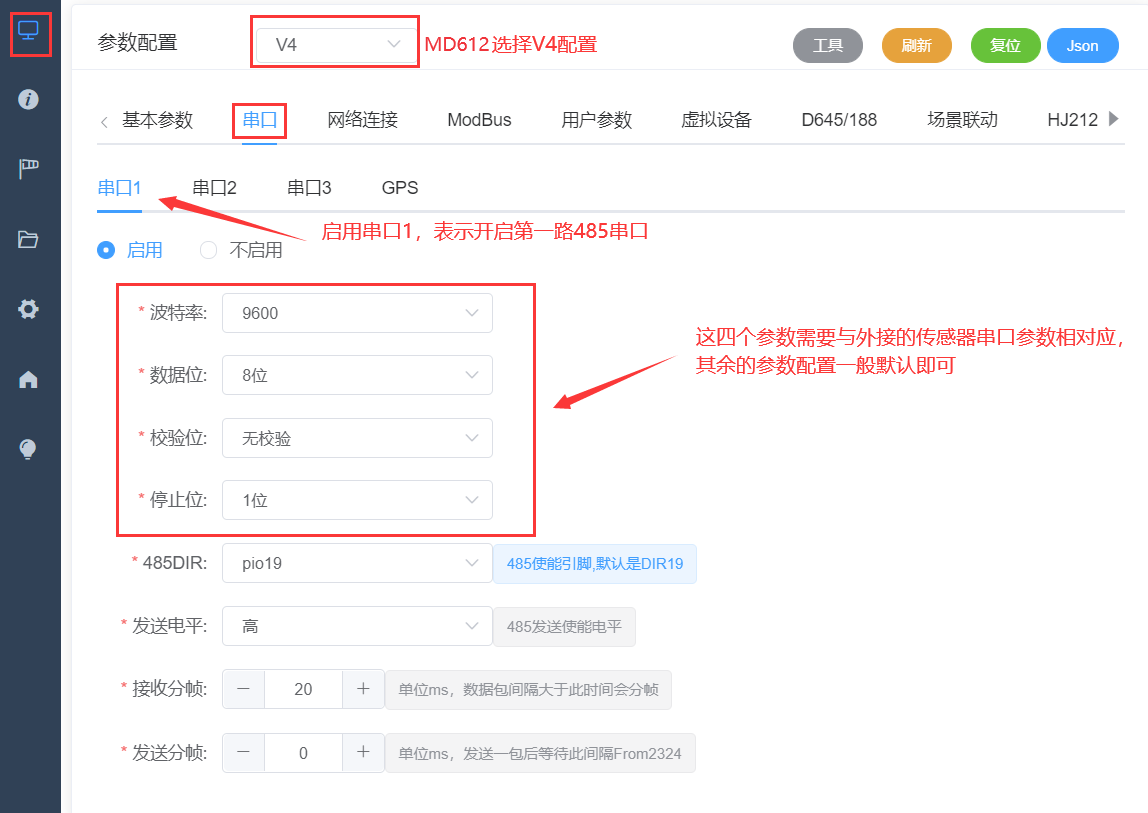The width and height of the screenshot is (1148, 813).
Task: Open settings via the gear sidebar icon
Action: tap(30, 309)
